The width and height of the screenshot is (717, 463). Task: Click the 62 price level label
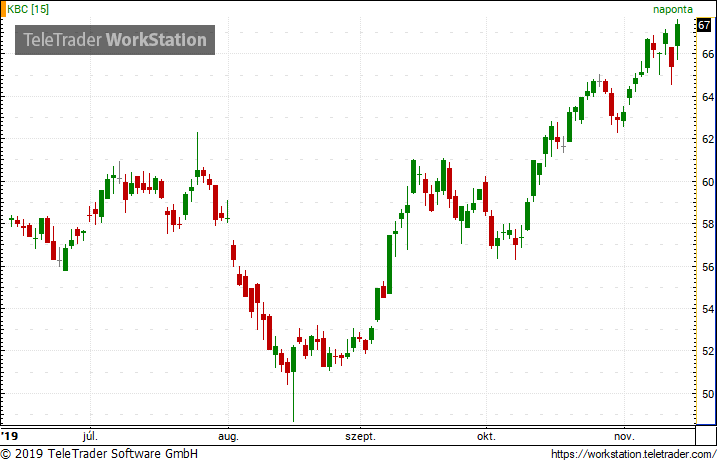point(708,139)
